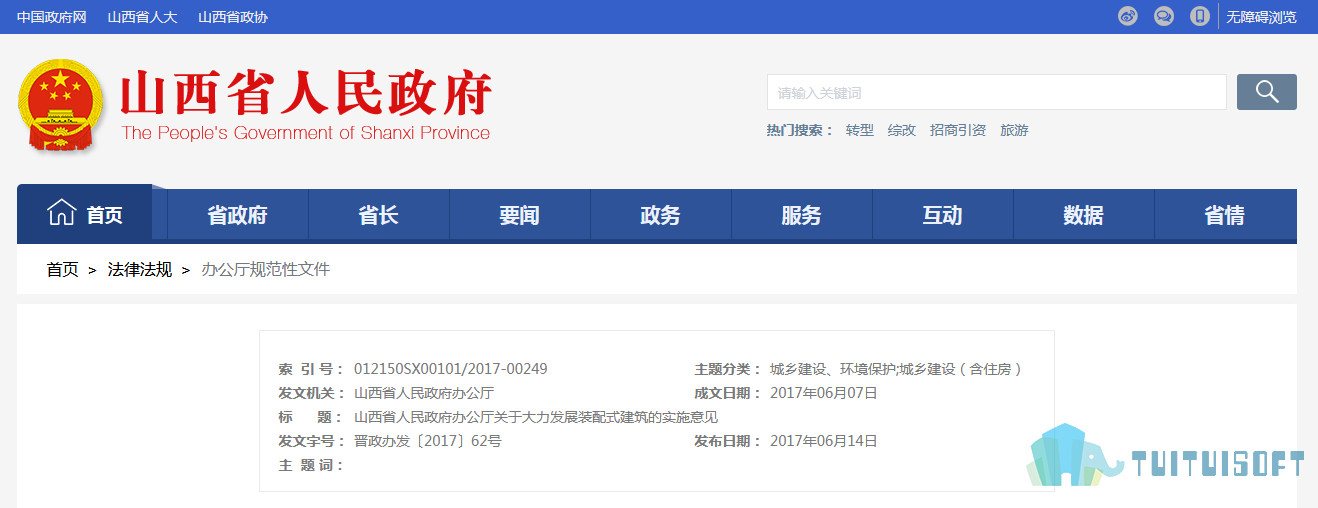The width and height of the screenshot is (1318, 508).
Task: Open the 山西省政协 link
Action: point(233,17)
